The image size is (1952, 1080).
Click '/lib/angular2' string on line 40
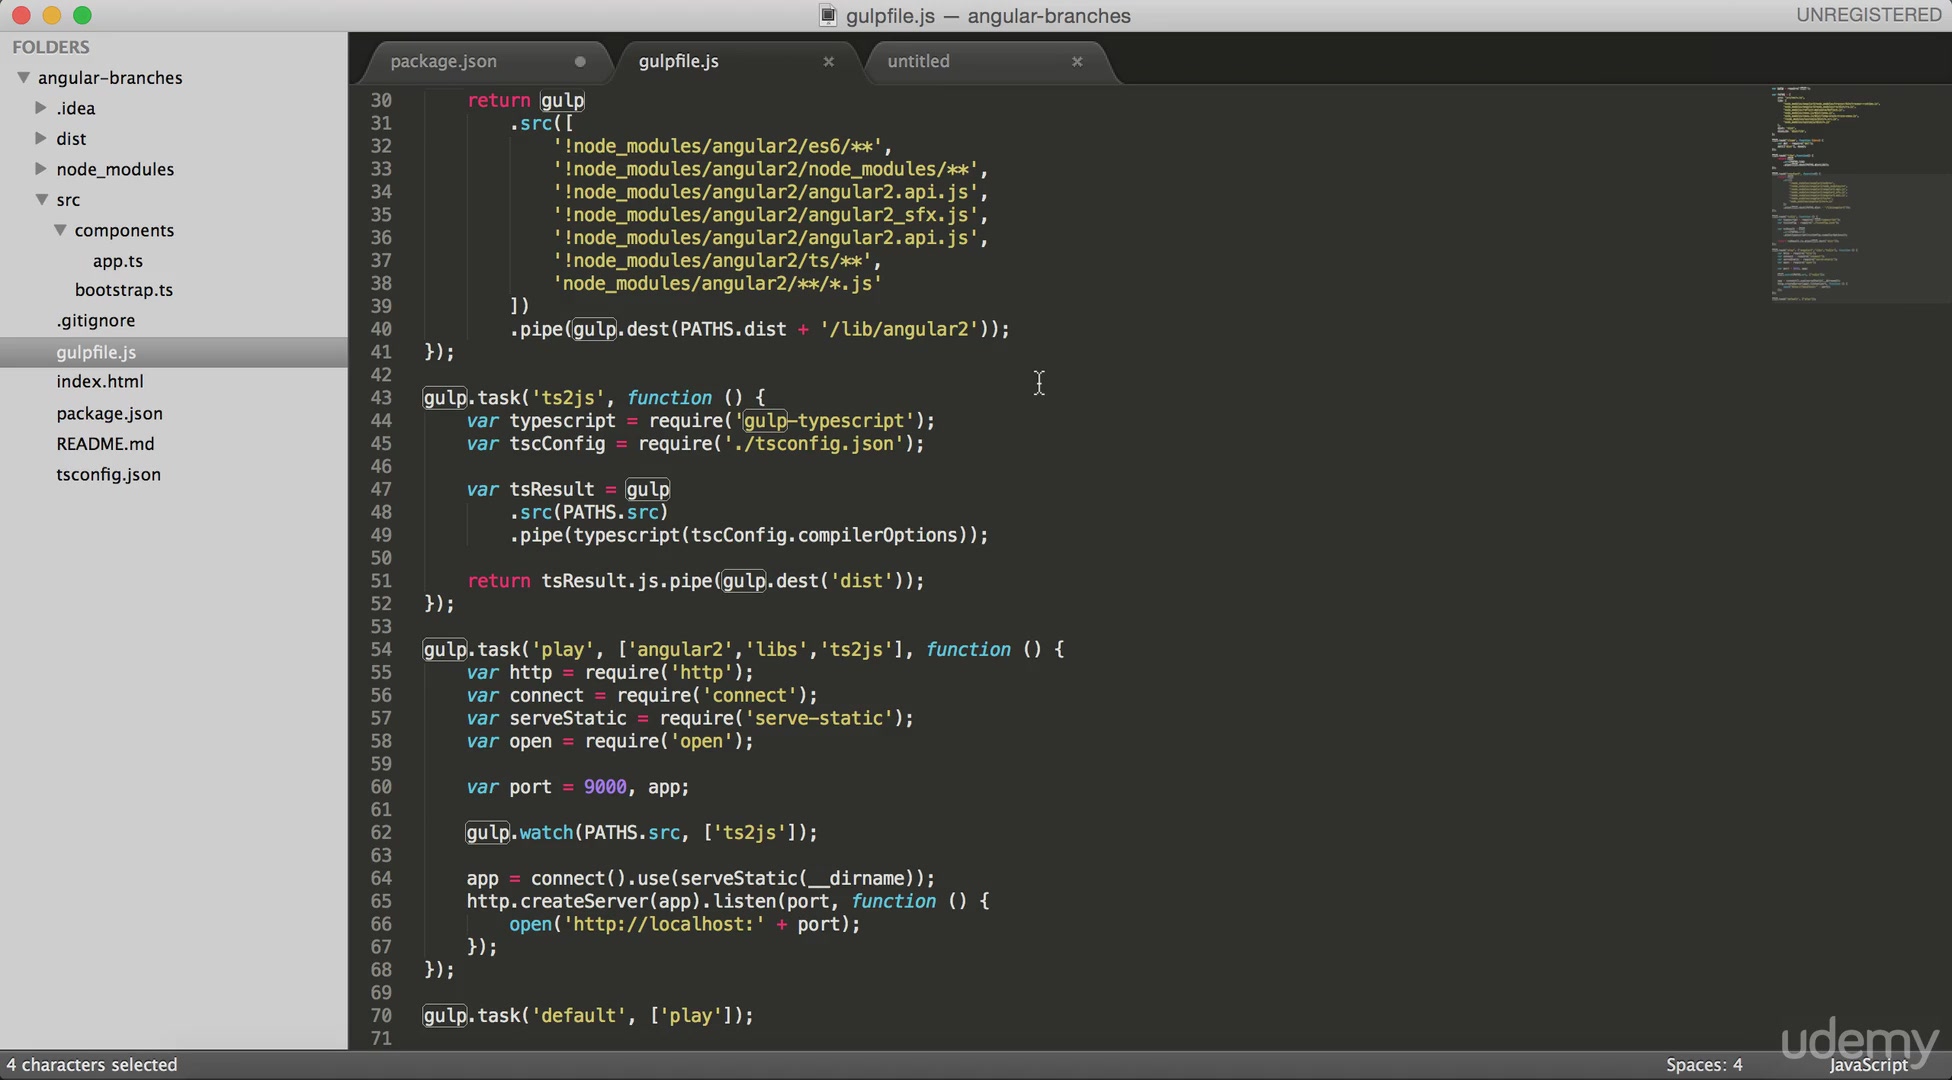click(x=899, y=329)
